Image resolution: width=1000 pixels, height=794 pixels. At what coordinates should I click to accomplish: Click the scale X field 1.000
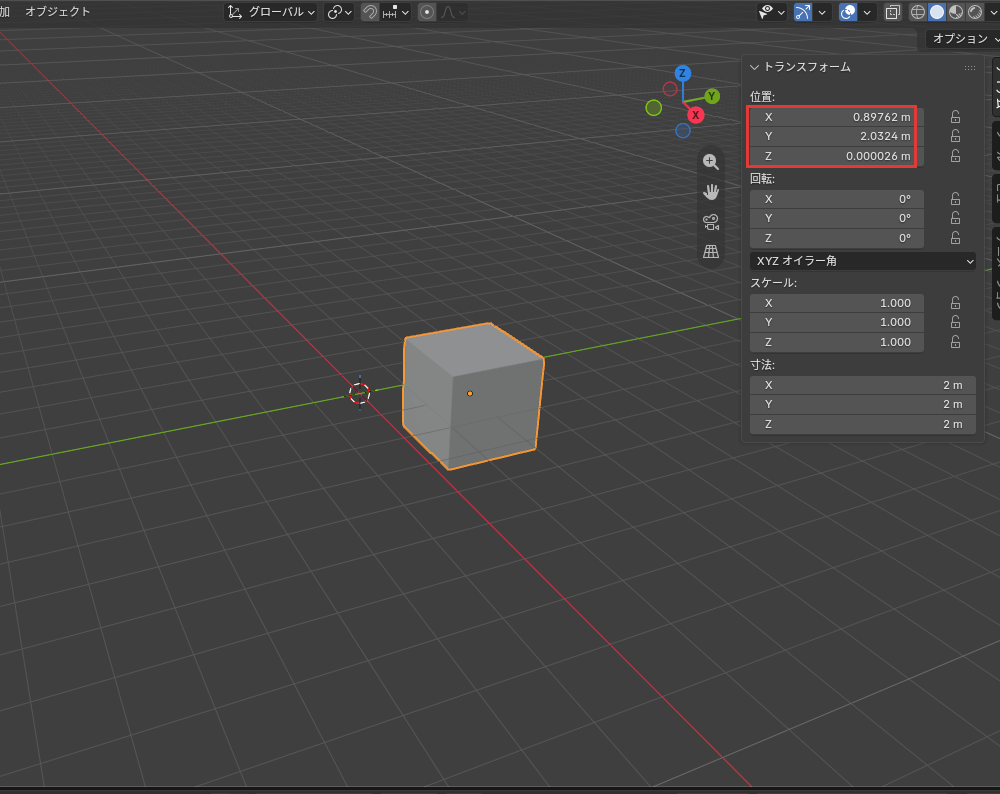[836, 303]
